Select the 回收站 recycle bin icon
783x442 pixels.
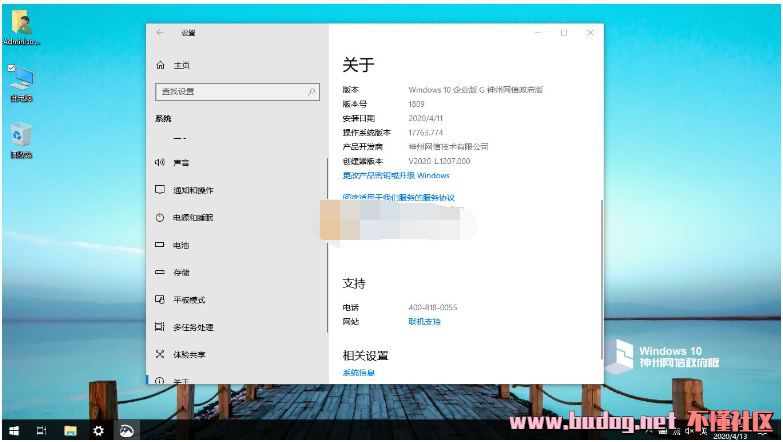click(x=21, y=141)
